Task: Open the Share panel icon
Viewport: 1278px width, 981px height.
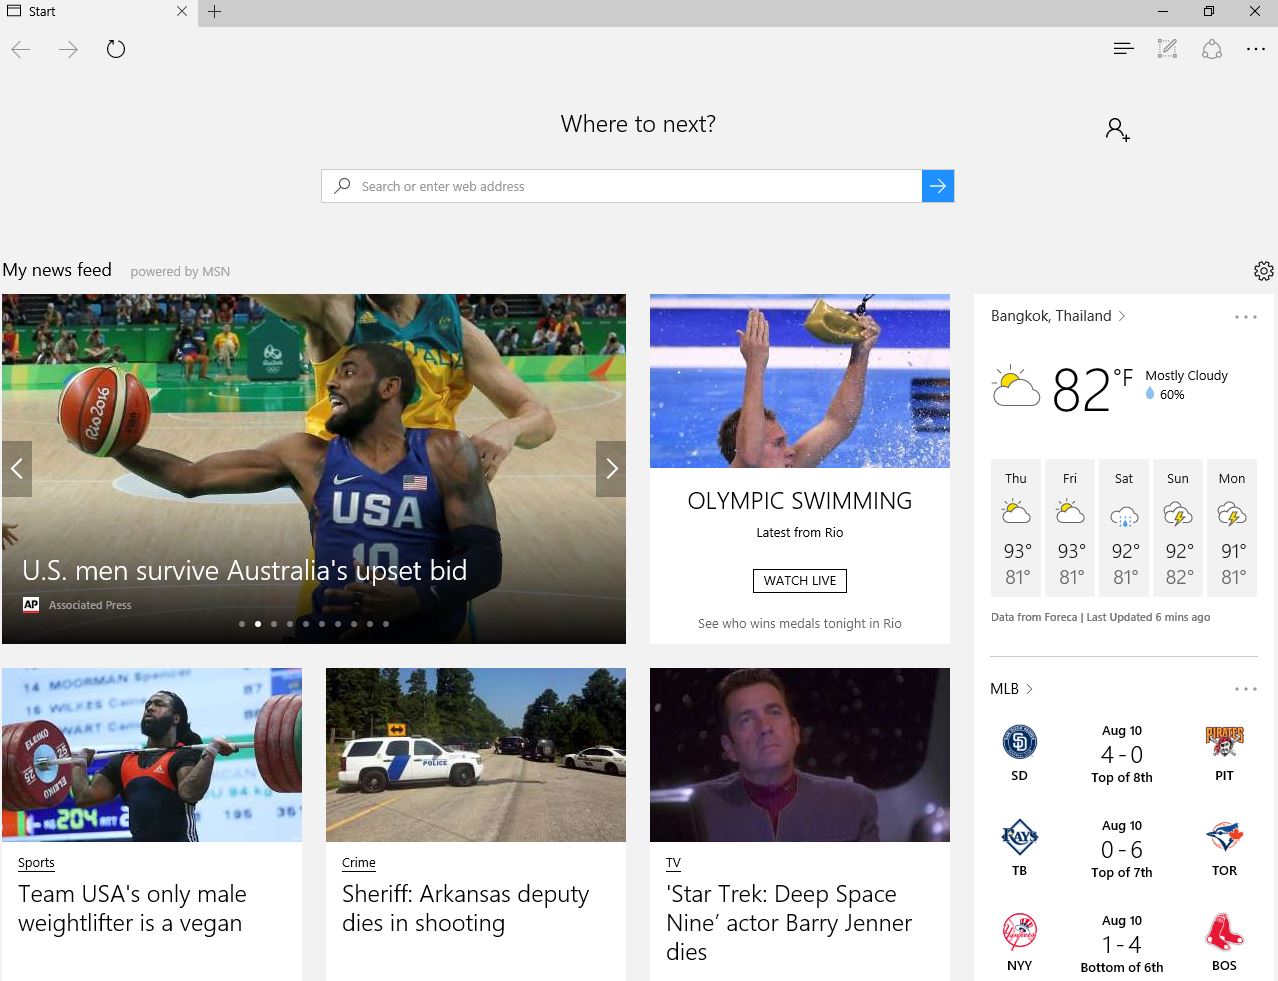Action: click(x=1212, y=49)
